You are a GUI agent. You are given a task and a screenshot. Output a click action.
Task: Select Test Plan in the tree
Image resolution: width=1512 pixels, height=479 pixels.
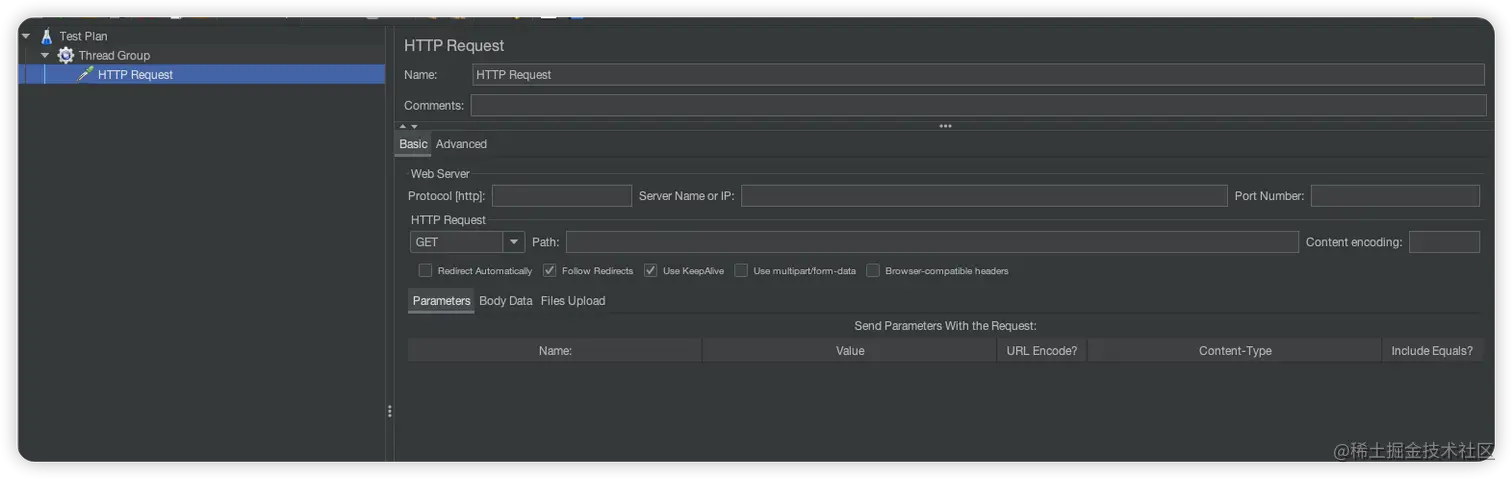click(83, 36)
